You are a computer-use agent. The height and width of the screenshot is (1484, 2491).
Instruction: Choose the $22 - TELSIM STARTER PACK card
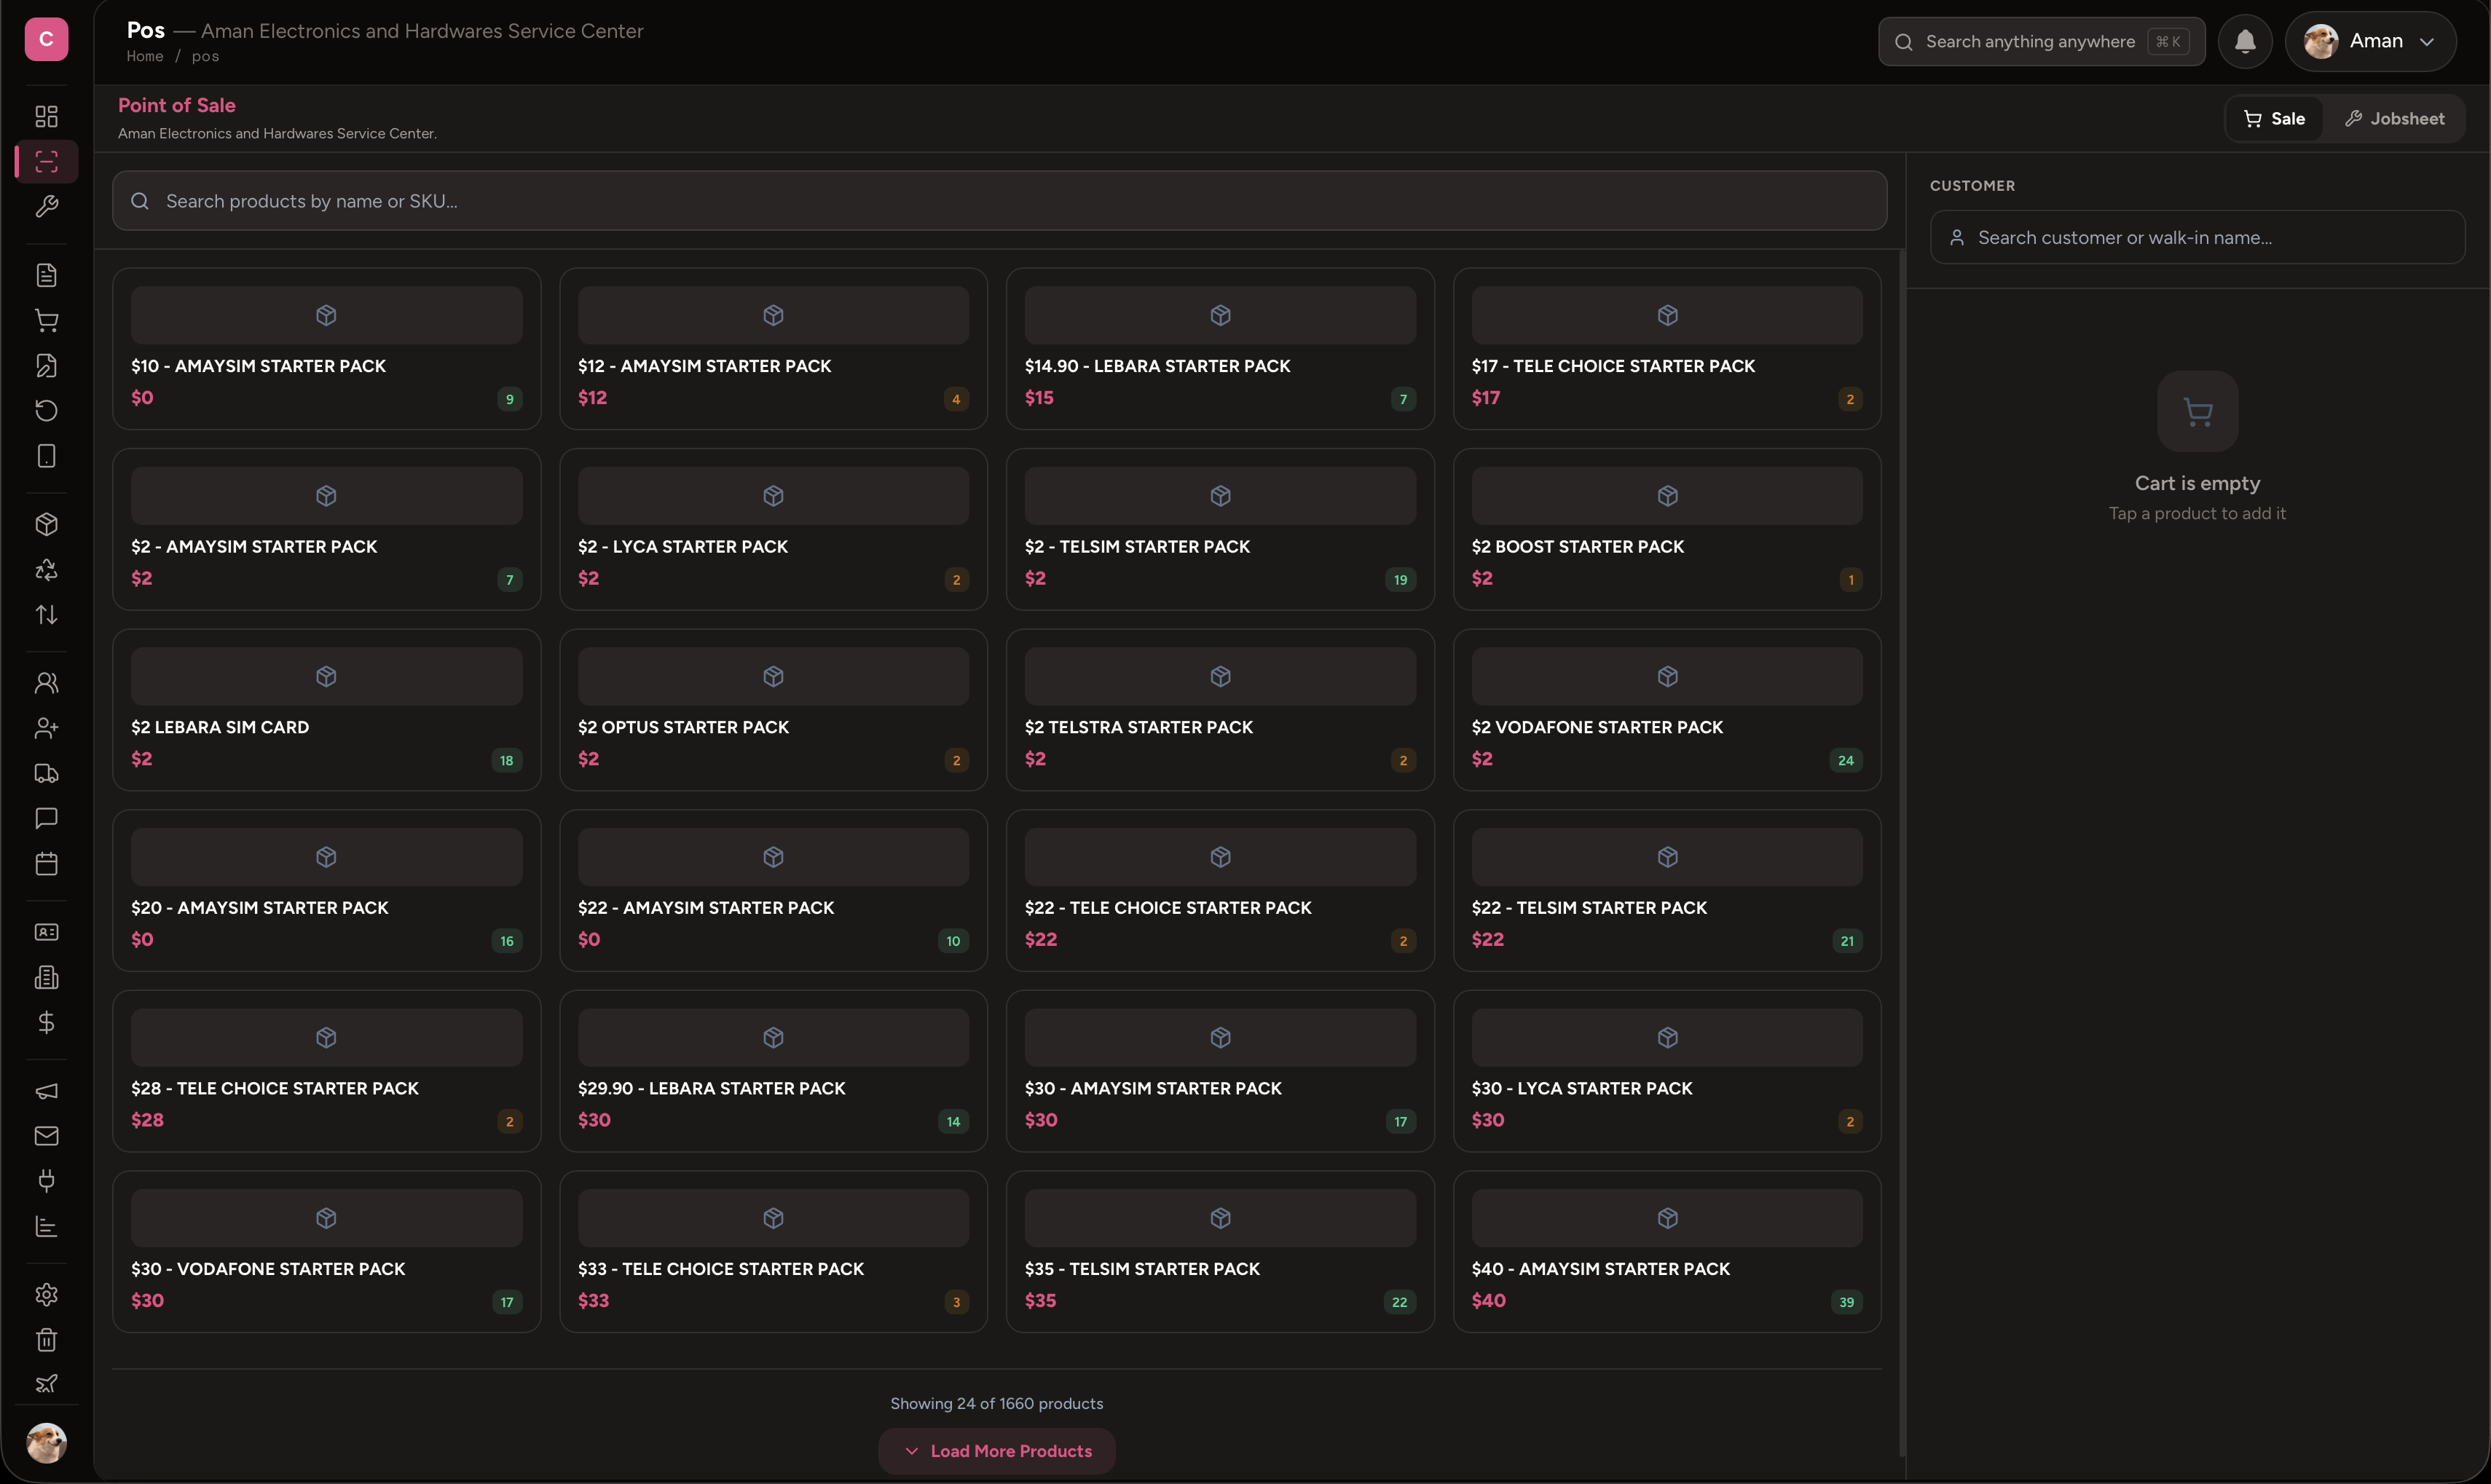[1667, 891]
